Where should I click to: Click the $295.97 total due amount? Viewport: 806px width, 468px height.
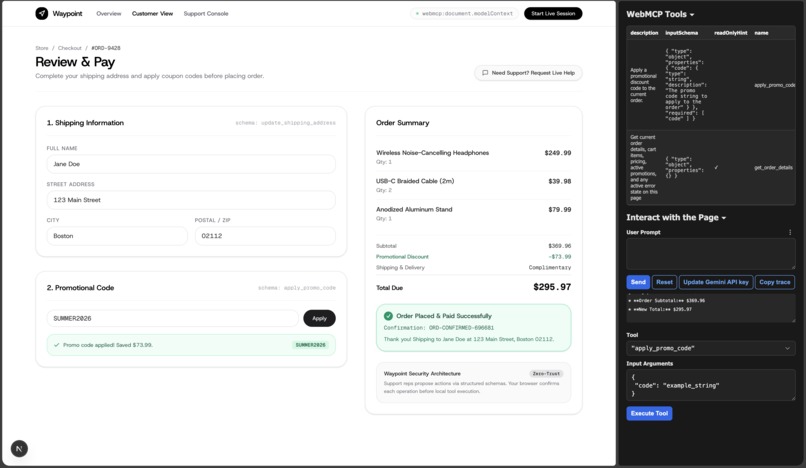point(552,287)
